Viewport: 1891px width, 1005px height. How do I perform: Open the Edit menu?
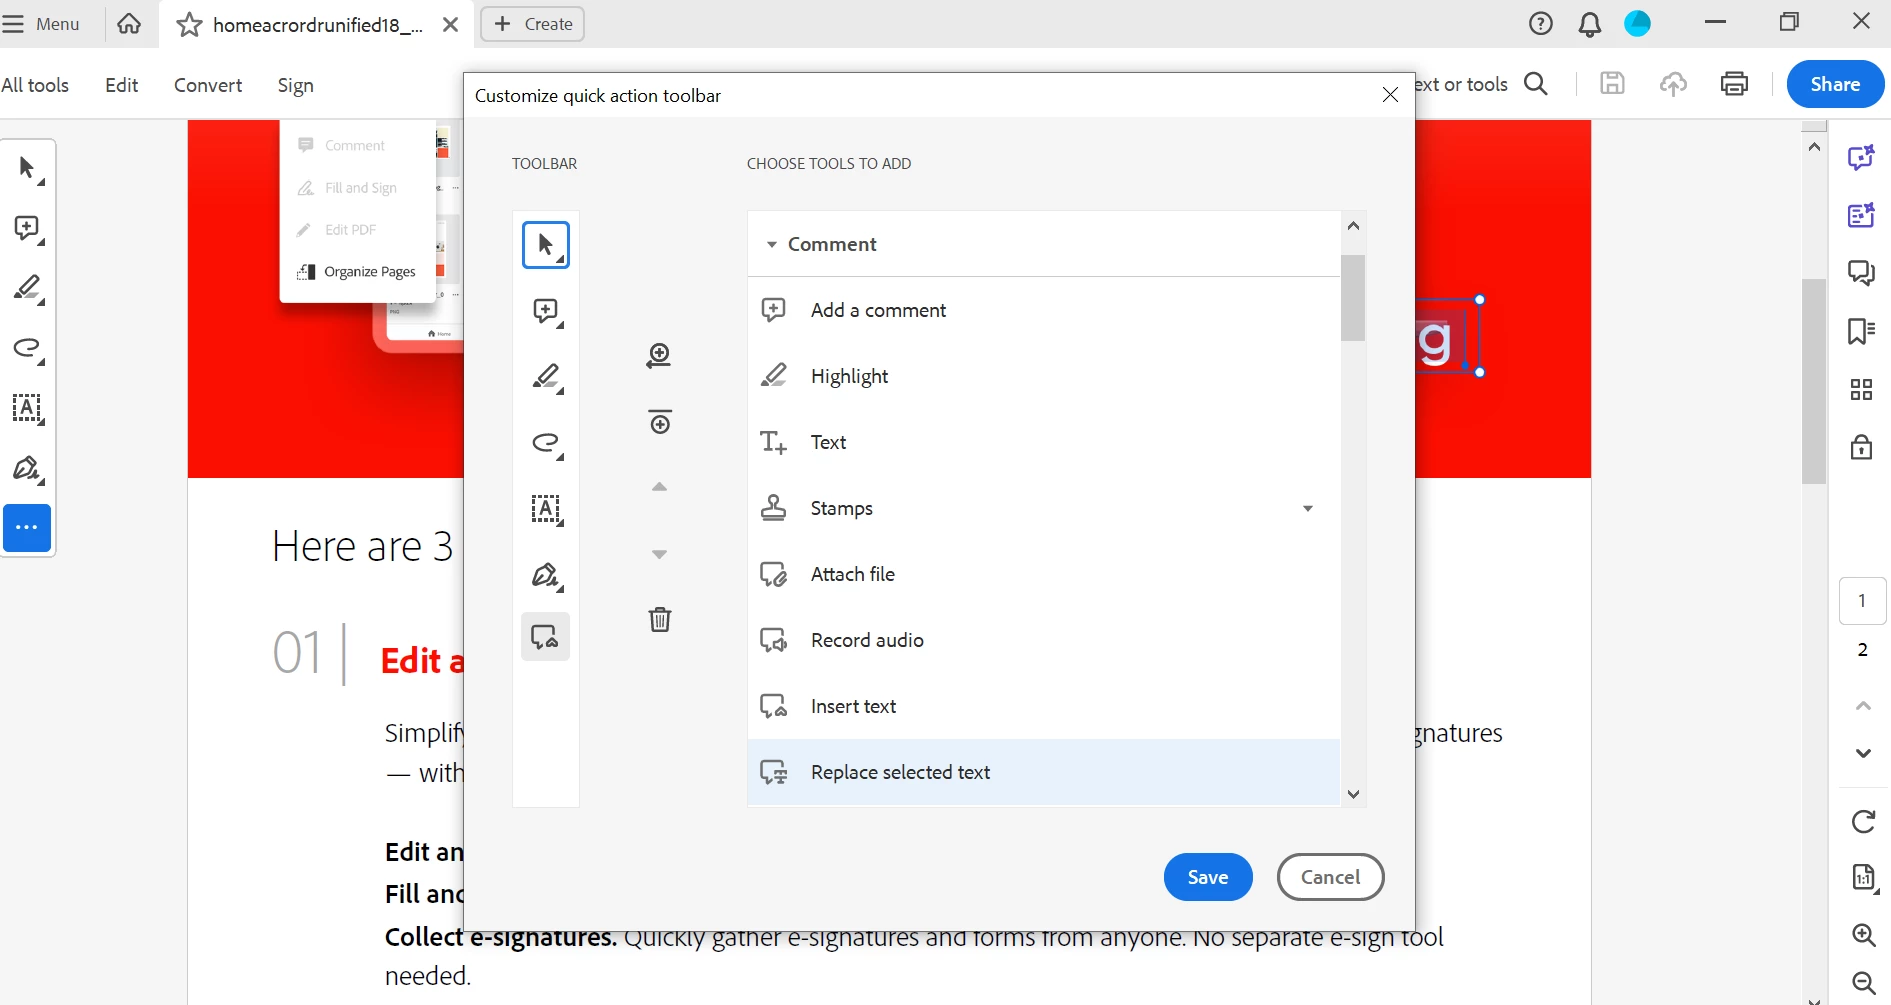pyautogui.click(x=122, y=85)
